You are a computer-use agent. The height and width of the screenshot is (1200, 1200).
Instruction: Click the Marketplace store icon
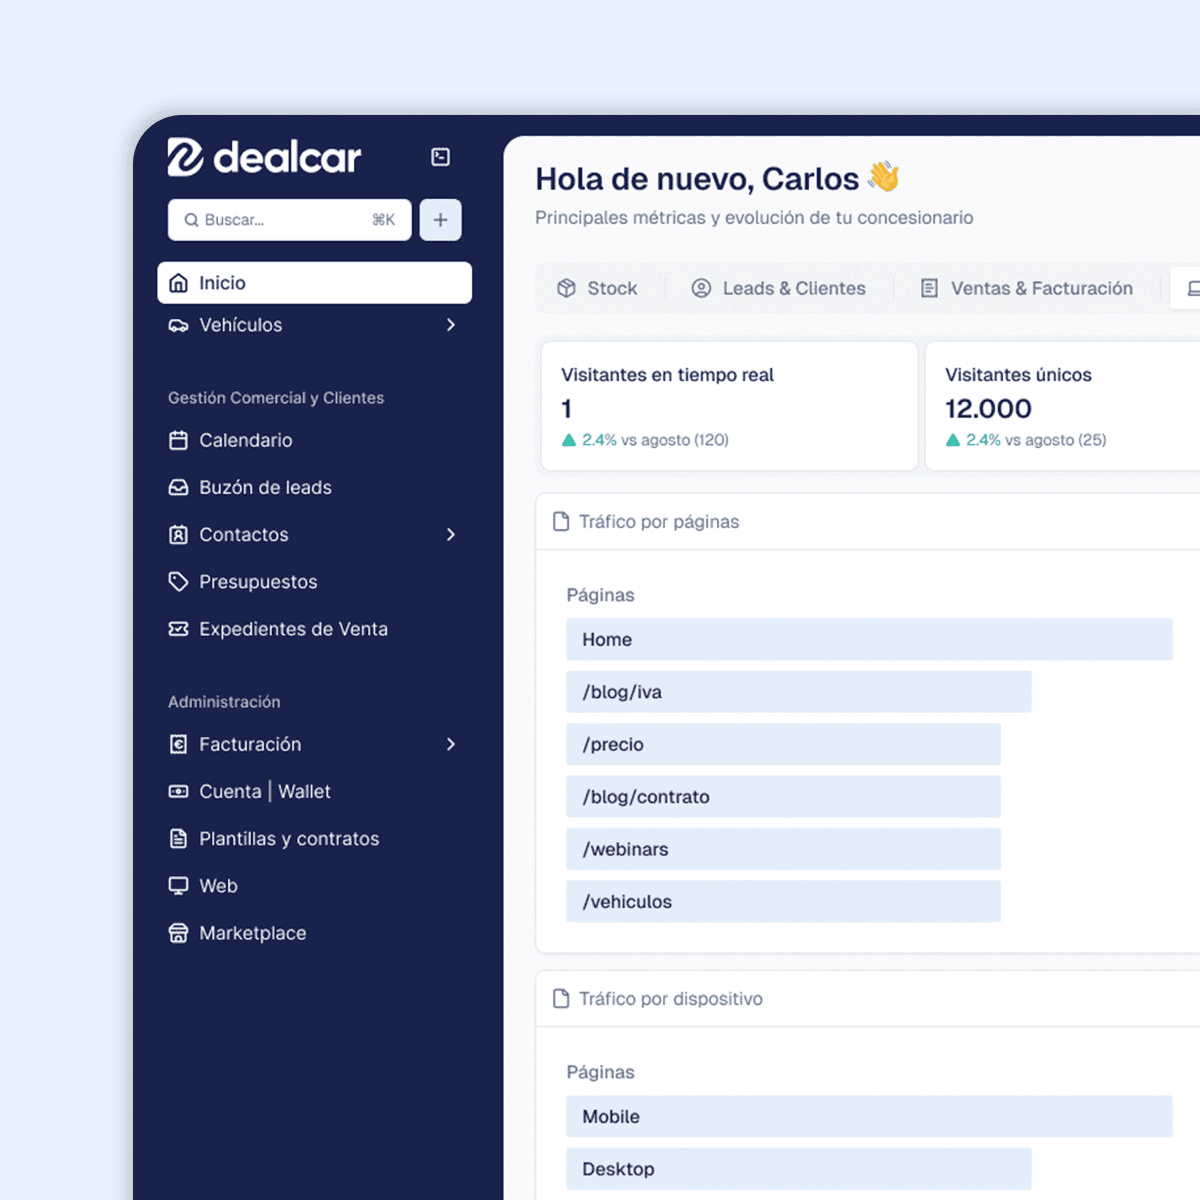178,933
